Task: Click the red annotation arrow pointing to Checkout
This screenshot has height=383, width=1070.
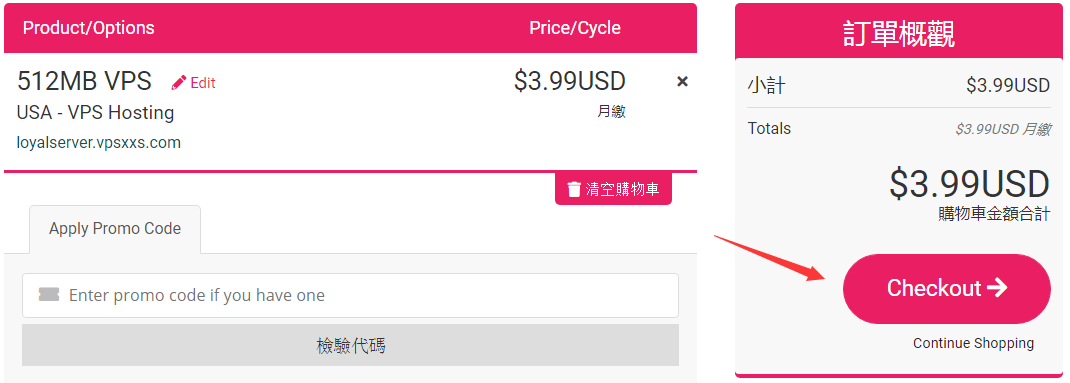Action: click(771, 258)
